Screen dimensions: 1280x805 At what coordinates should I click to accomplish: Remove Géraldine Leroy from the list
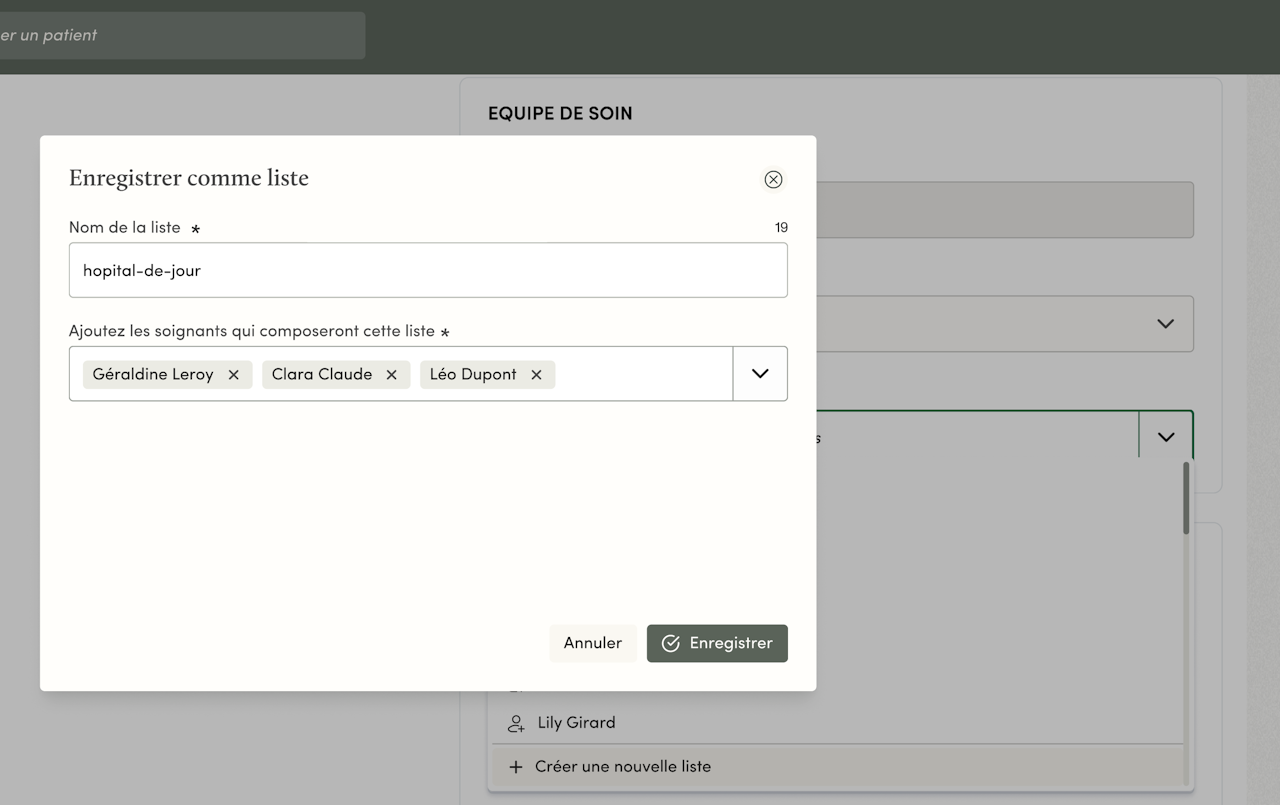coord(233,374)
